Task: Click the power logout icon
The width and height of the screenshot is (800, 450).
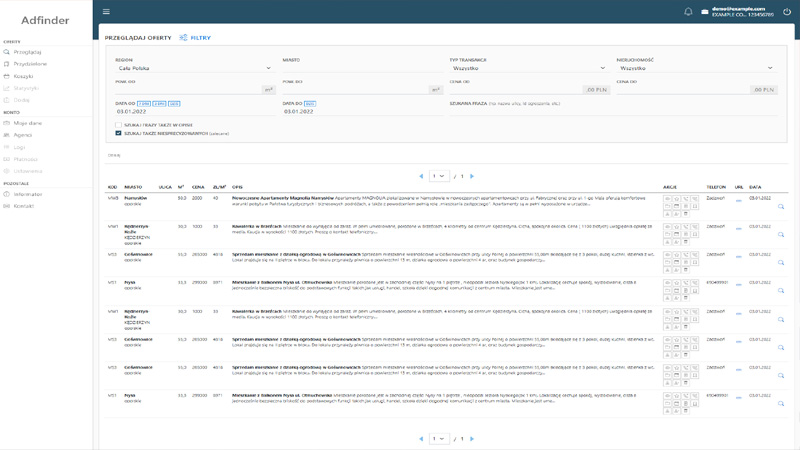Action: tap(787, 12)
